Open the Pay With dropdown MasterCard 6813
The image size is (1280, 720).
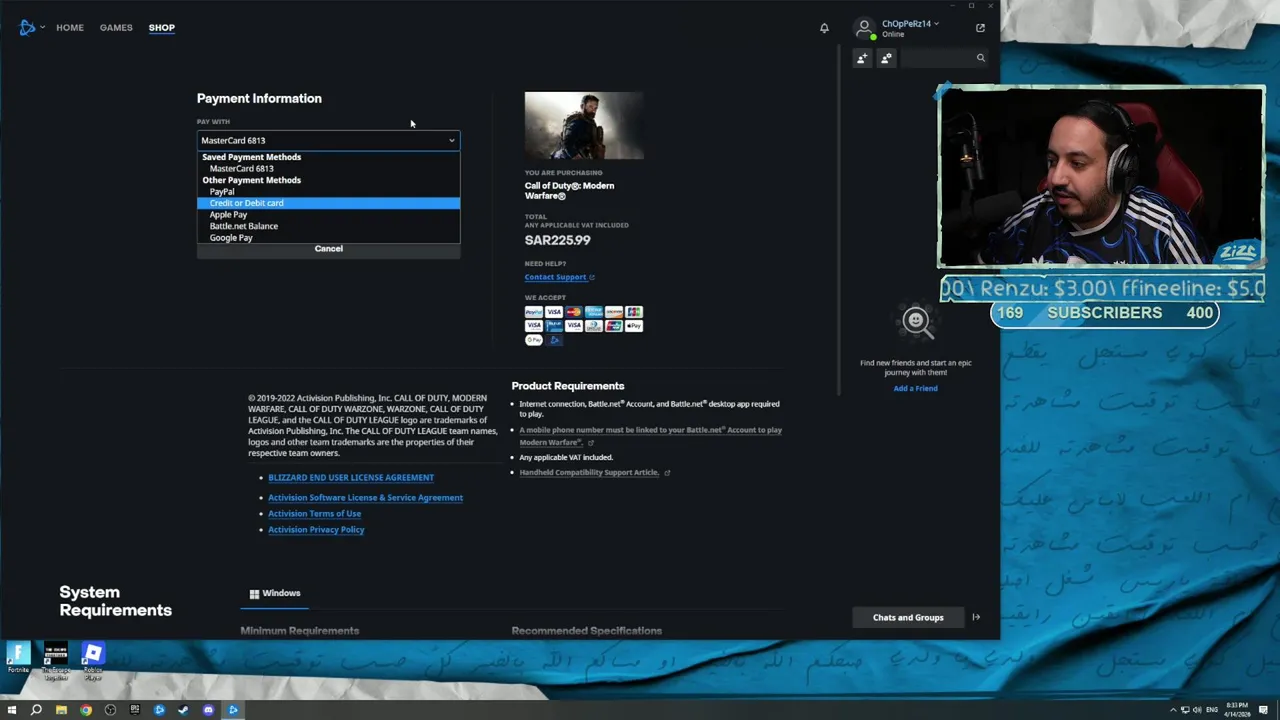click(328, 141)
